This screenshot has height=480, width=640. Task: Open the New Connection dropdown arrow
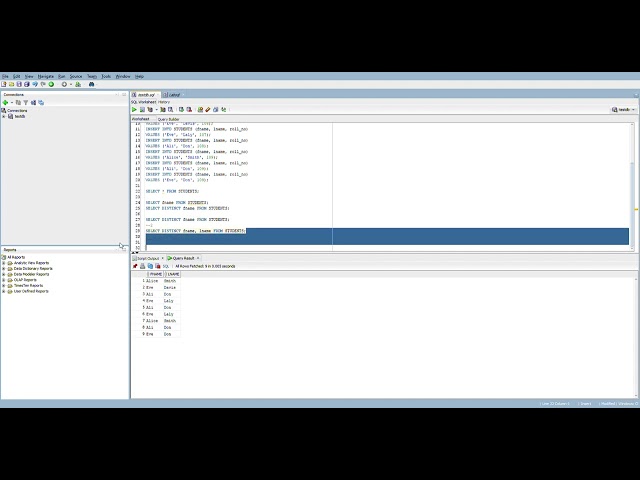point(12,102)
